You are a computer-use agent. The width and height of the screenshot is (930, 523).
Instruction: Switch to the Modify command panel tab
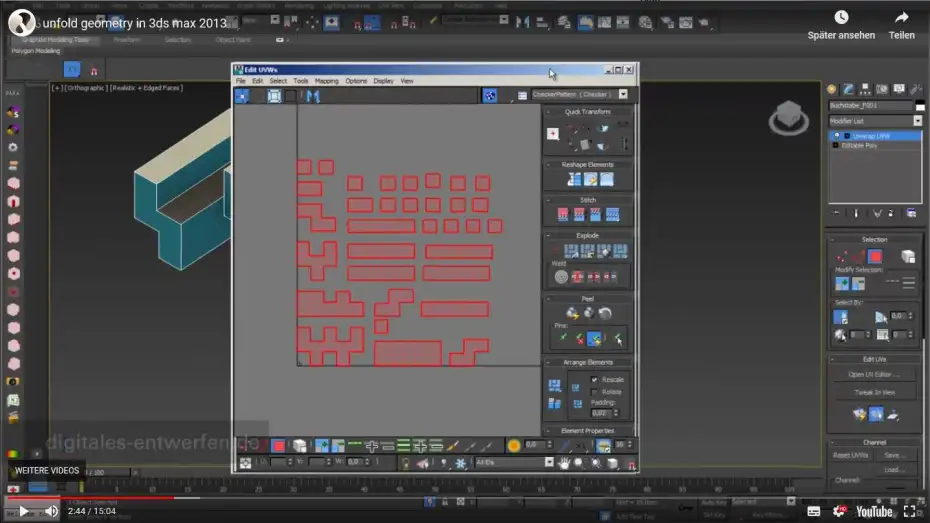click(x=848, y=89)
